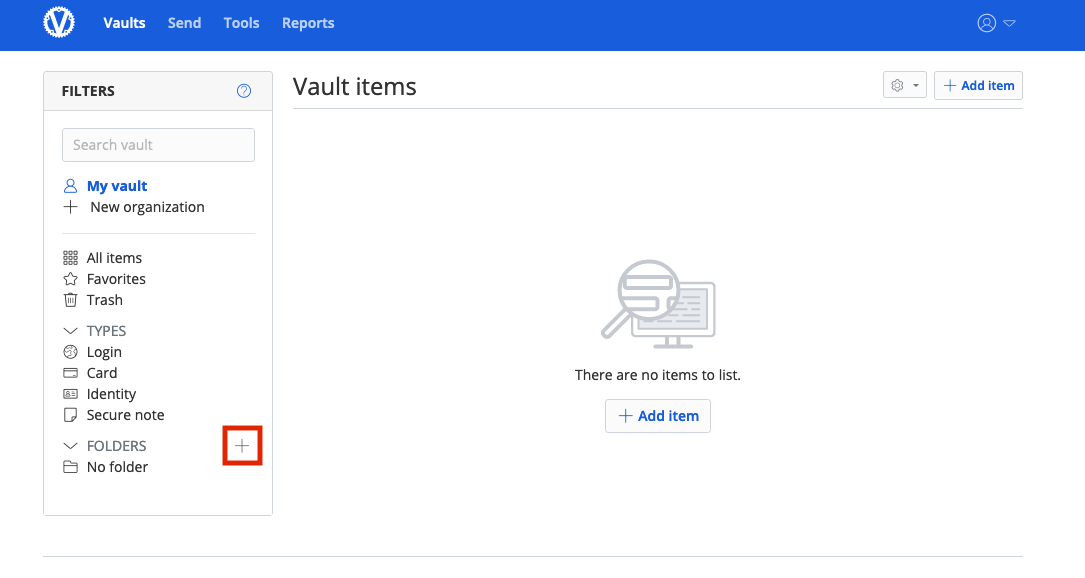
Task: Open the Tools tab
Action: tap(241, 23)
